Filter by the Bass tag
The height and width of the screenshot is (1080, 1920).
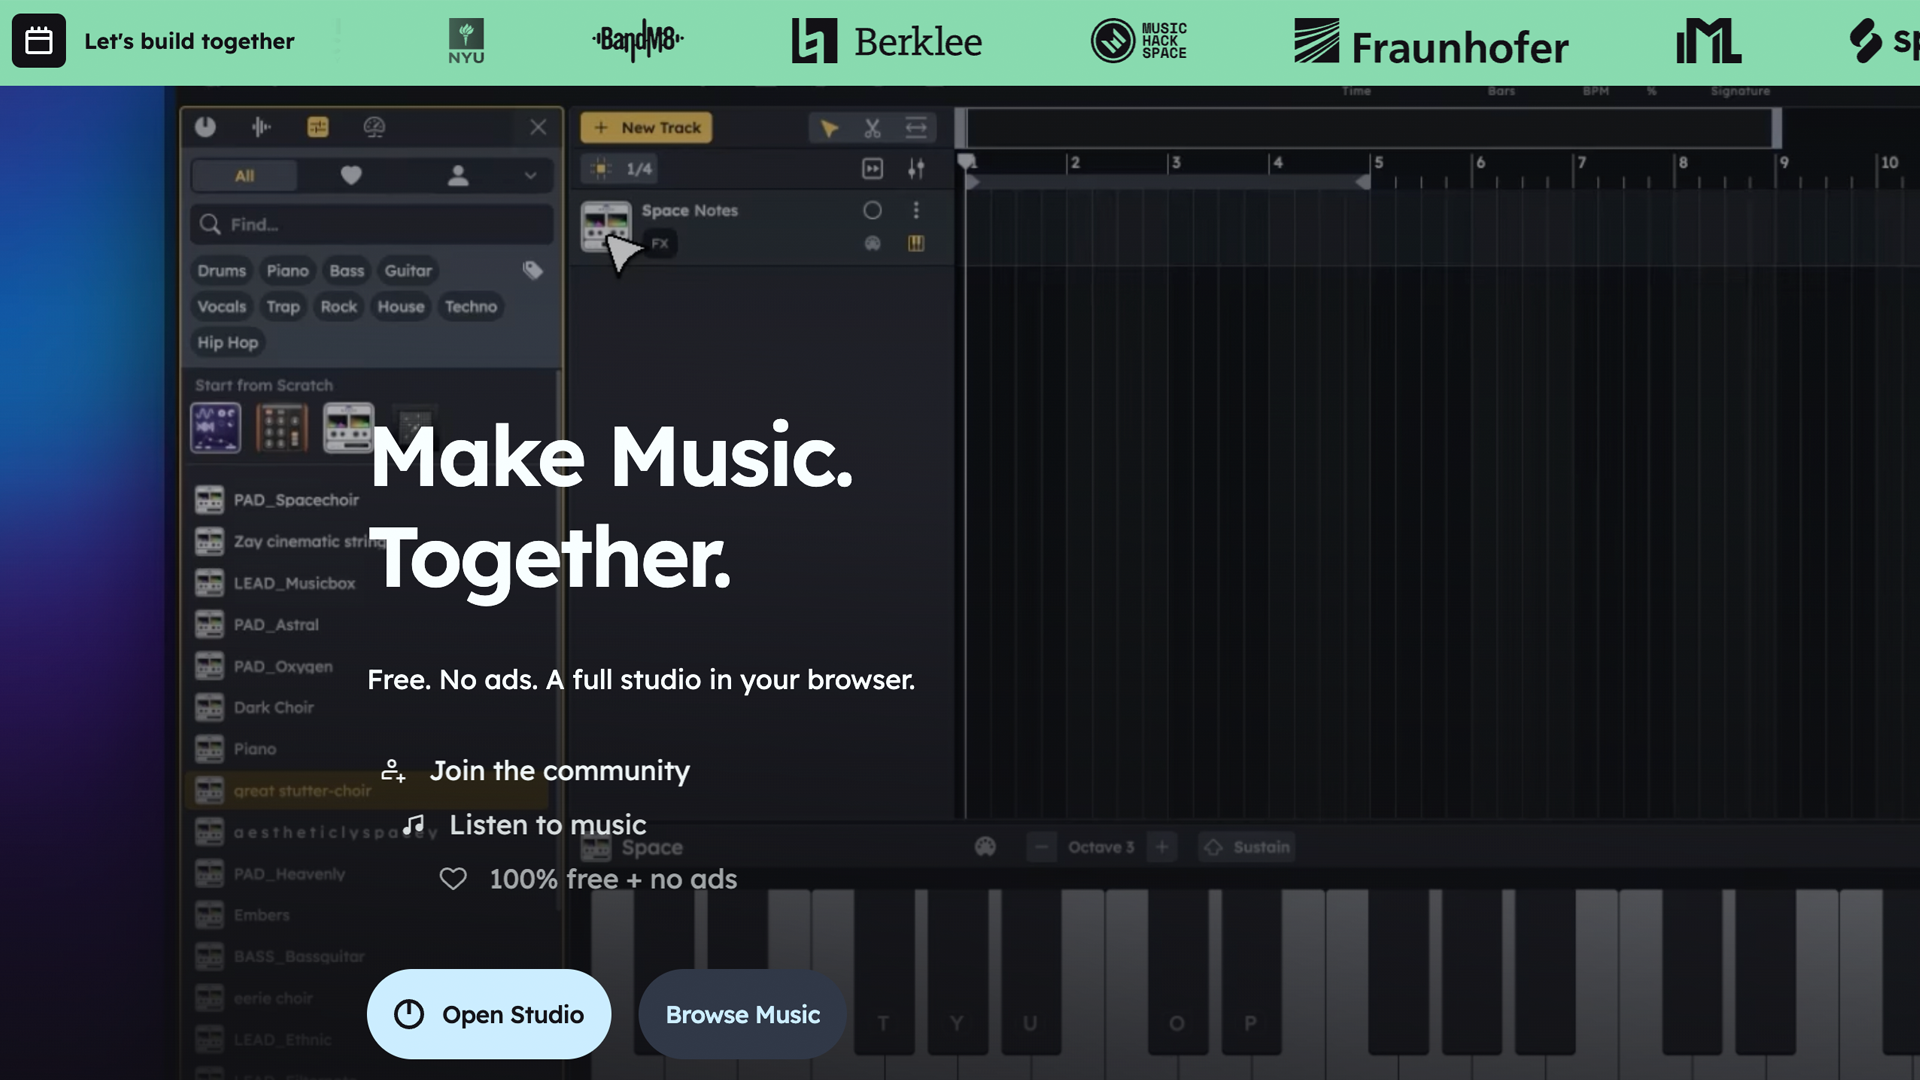(347, 270)
